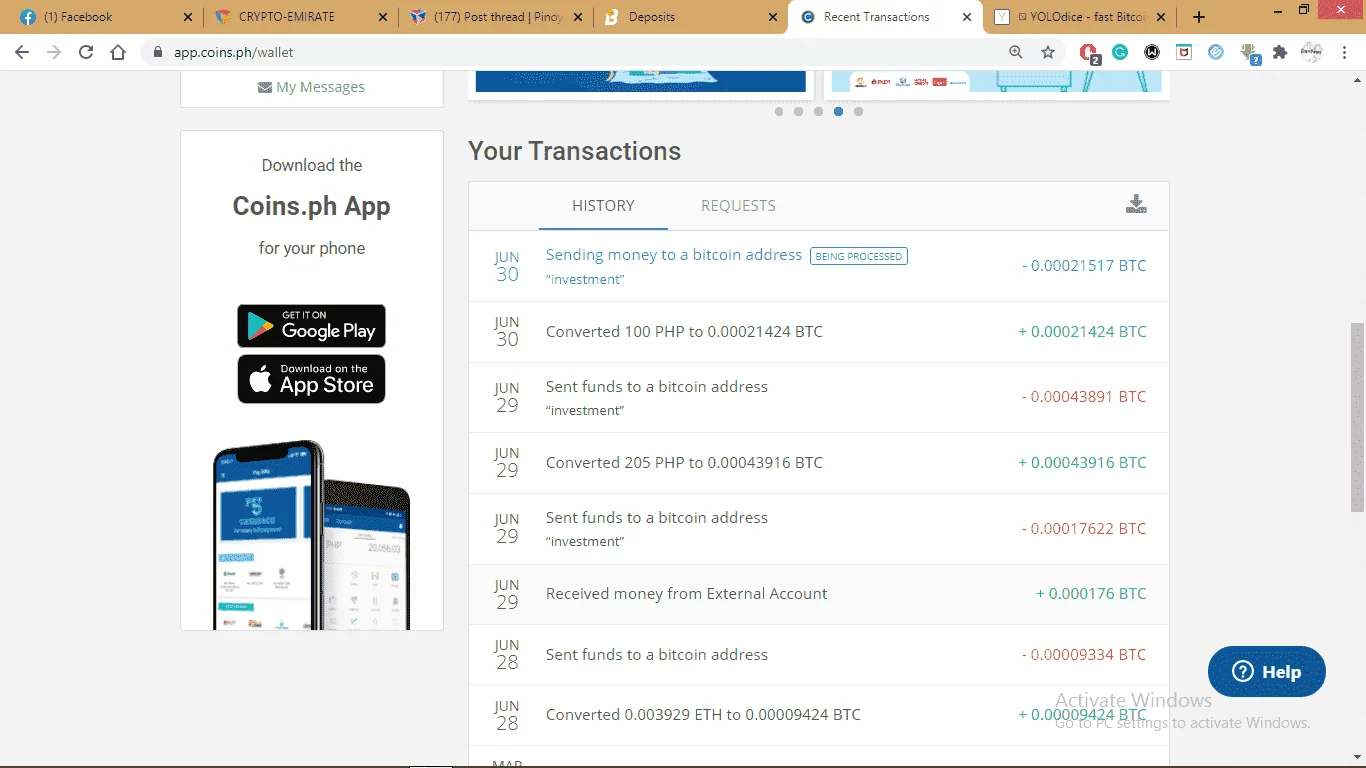Go back to previous page
The width and height of the screenshot is (1366, 768).
[22, 53]
